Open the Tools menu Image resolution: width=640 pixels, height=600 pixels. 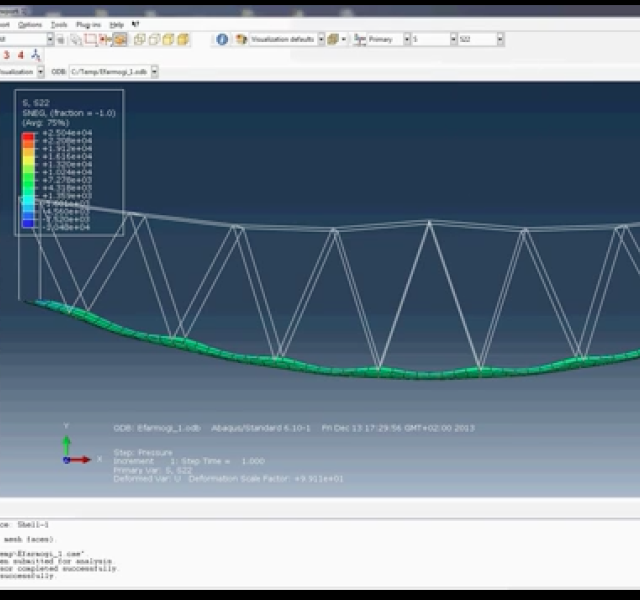59,25
